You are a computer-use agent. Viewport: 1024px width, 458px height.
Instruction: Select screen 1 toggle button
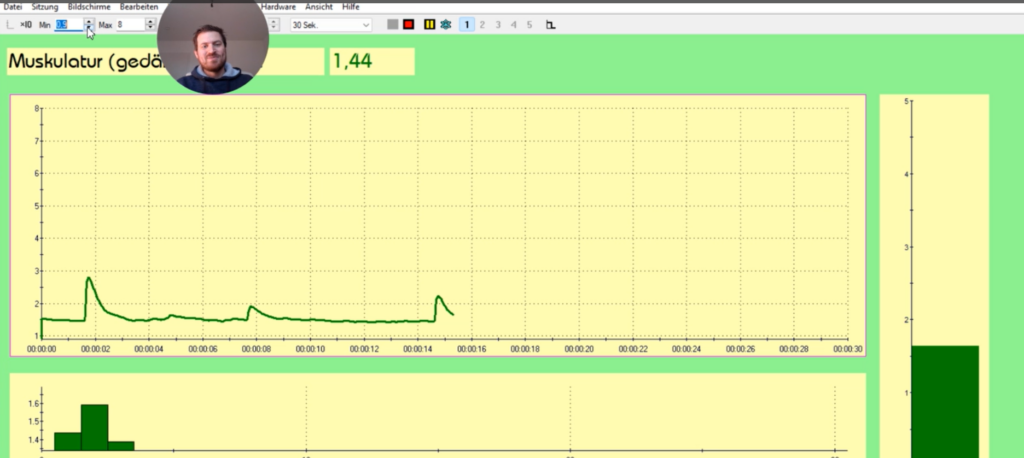tap(467, 24)
